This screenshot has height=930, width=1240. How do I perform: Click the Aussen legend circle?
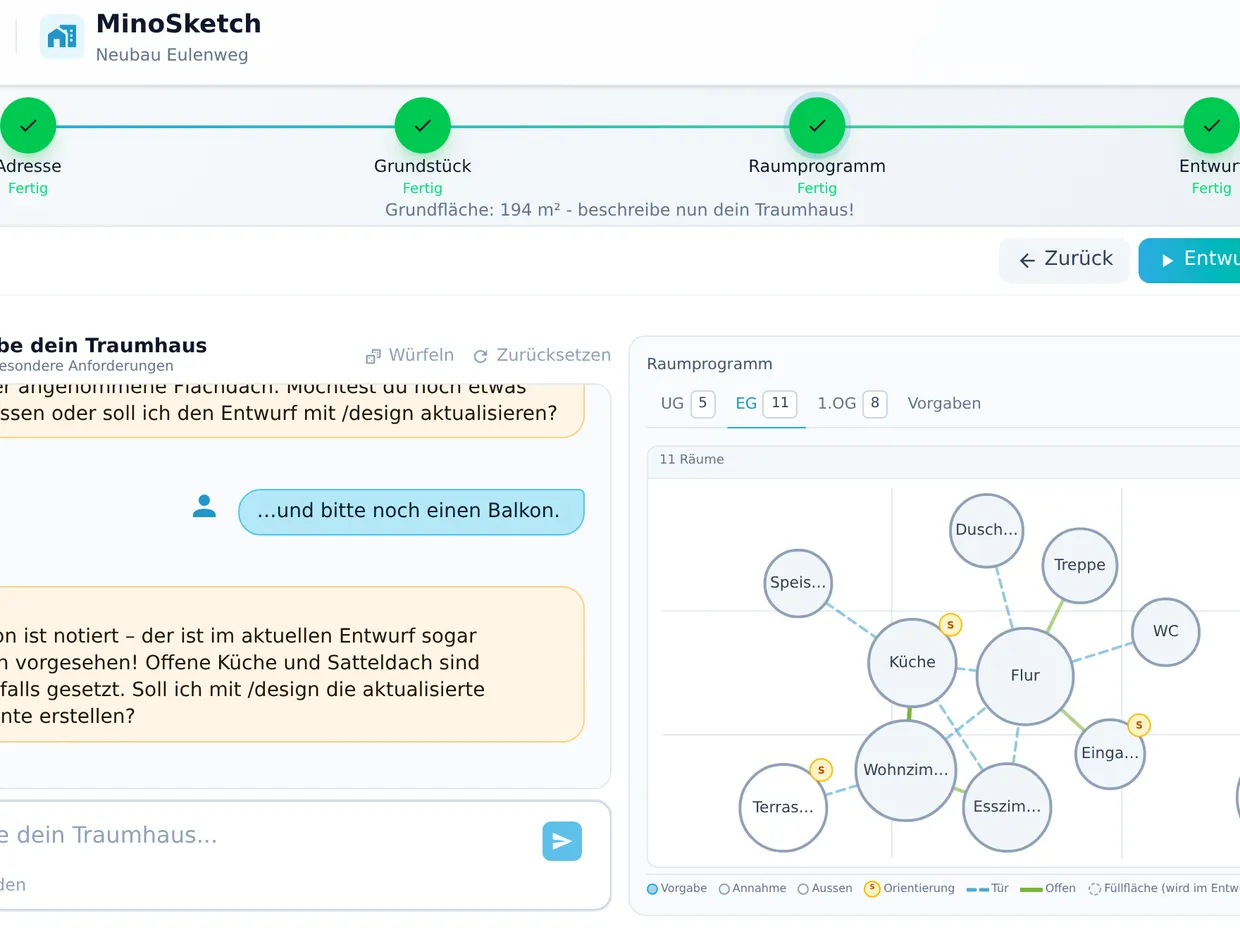pos(803,888)
